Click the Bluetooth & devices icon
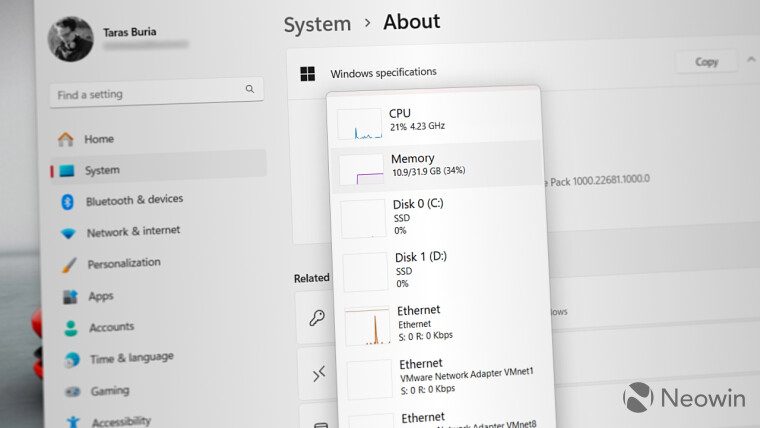The image size is (760, 428). coord(68,201)
